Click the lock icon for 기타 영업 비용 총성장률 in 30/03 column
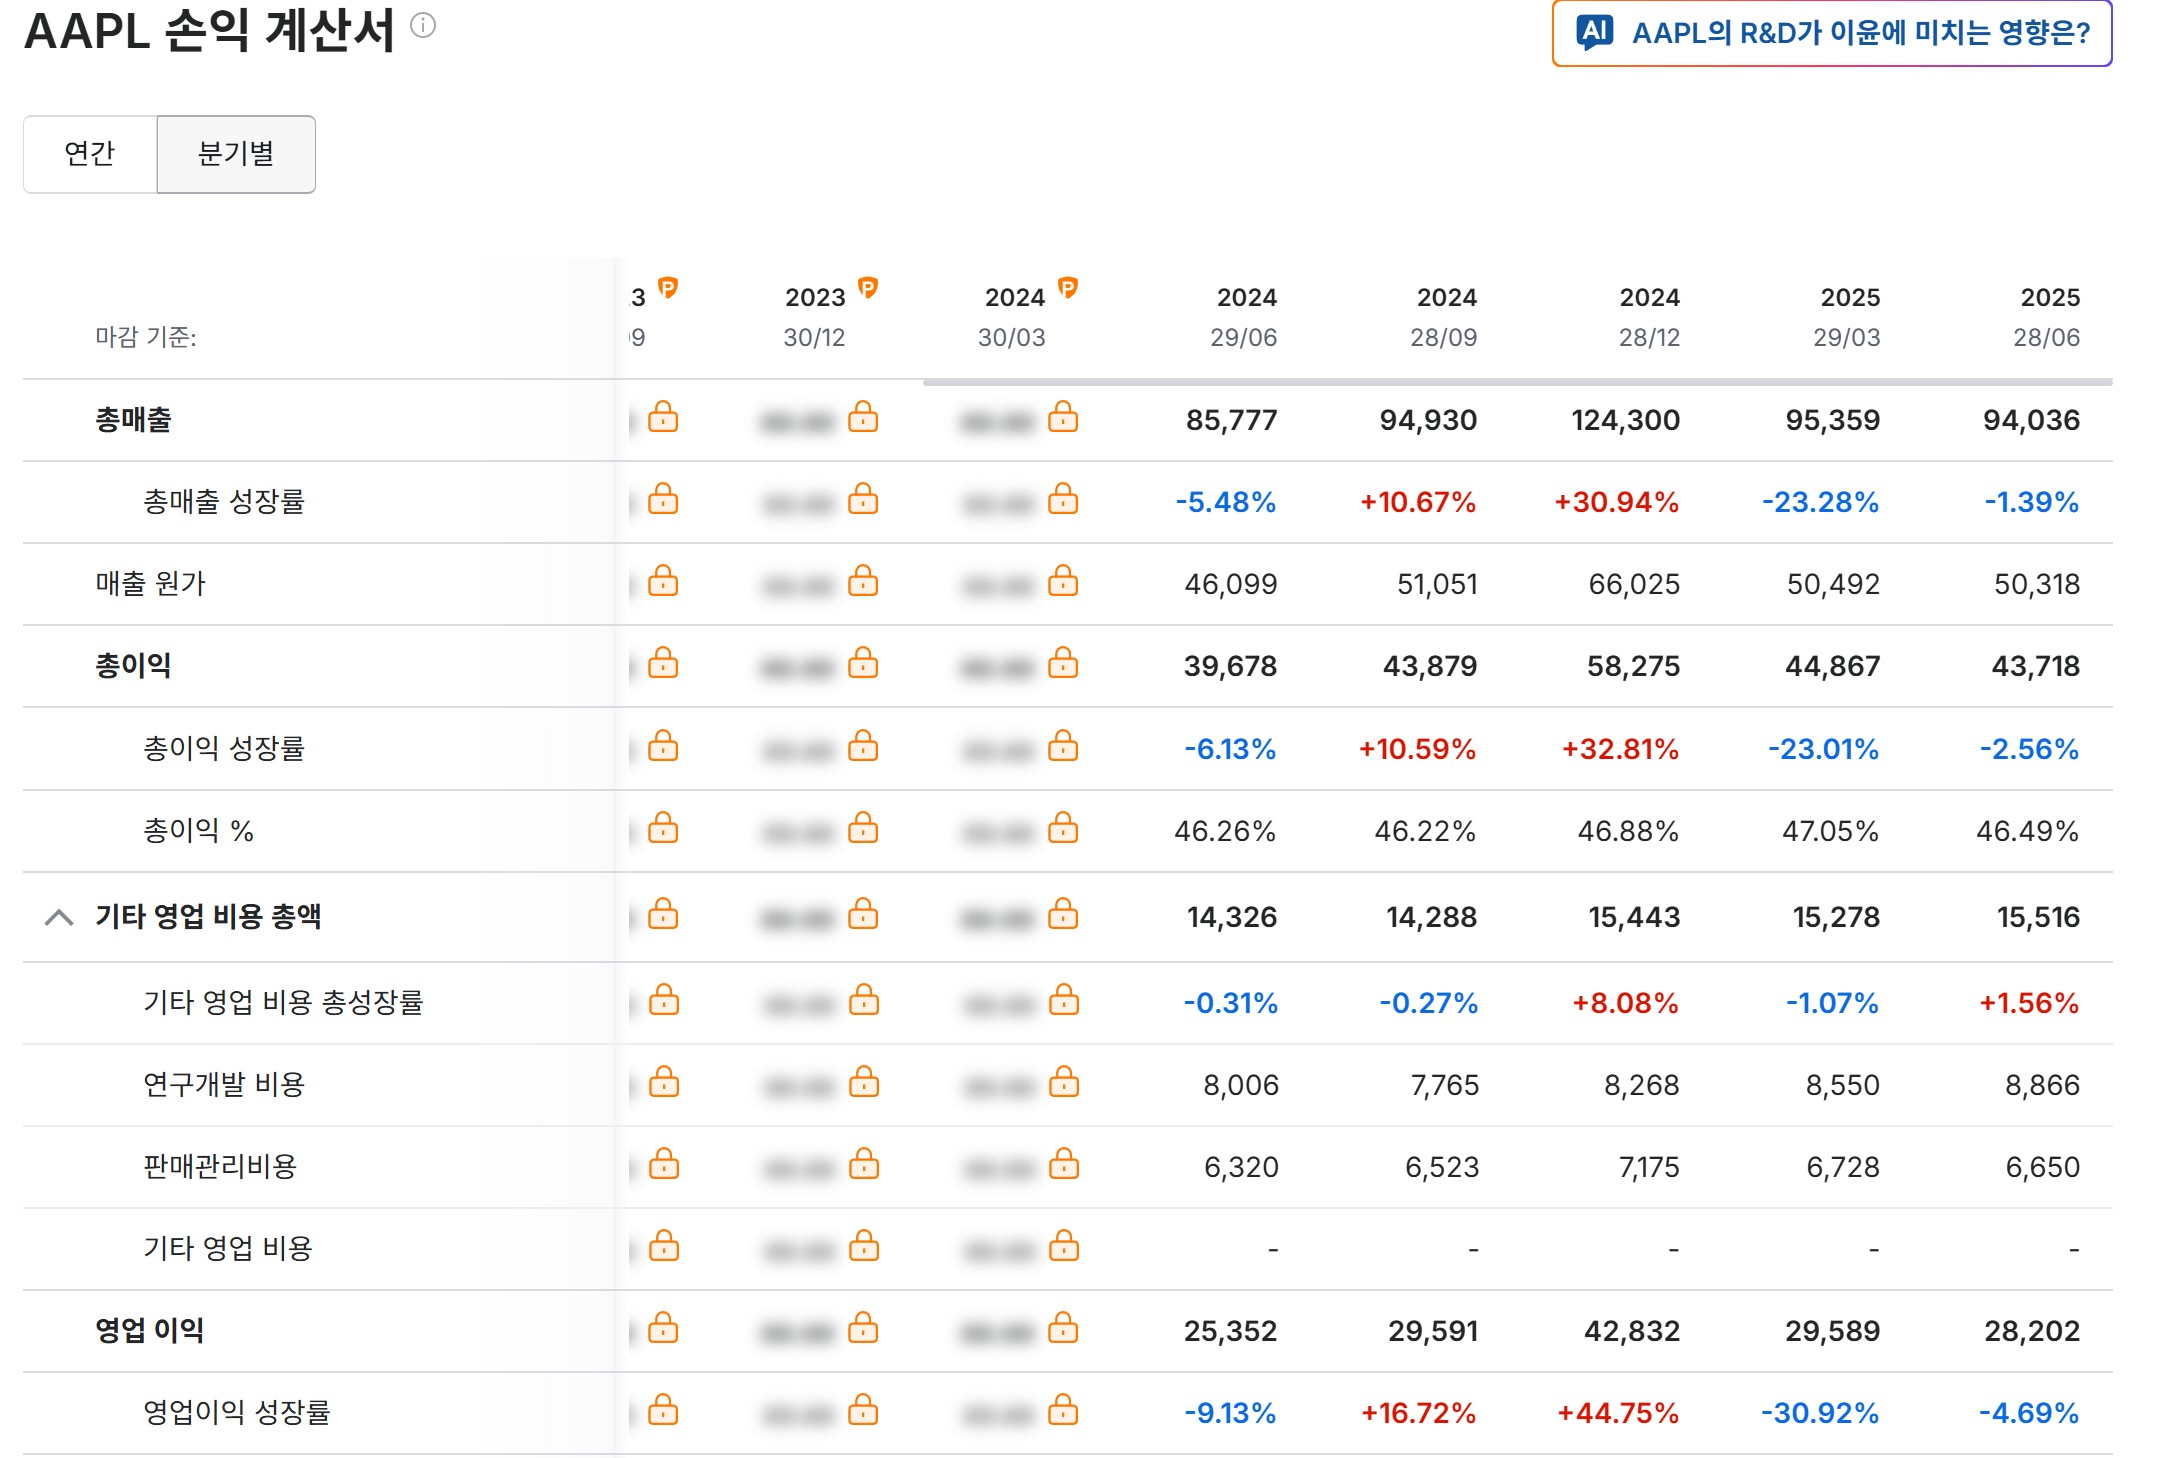2164x1458 pixels. click(x=1064, y=999)
